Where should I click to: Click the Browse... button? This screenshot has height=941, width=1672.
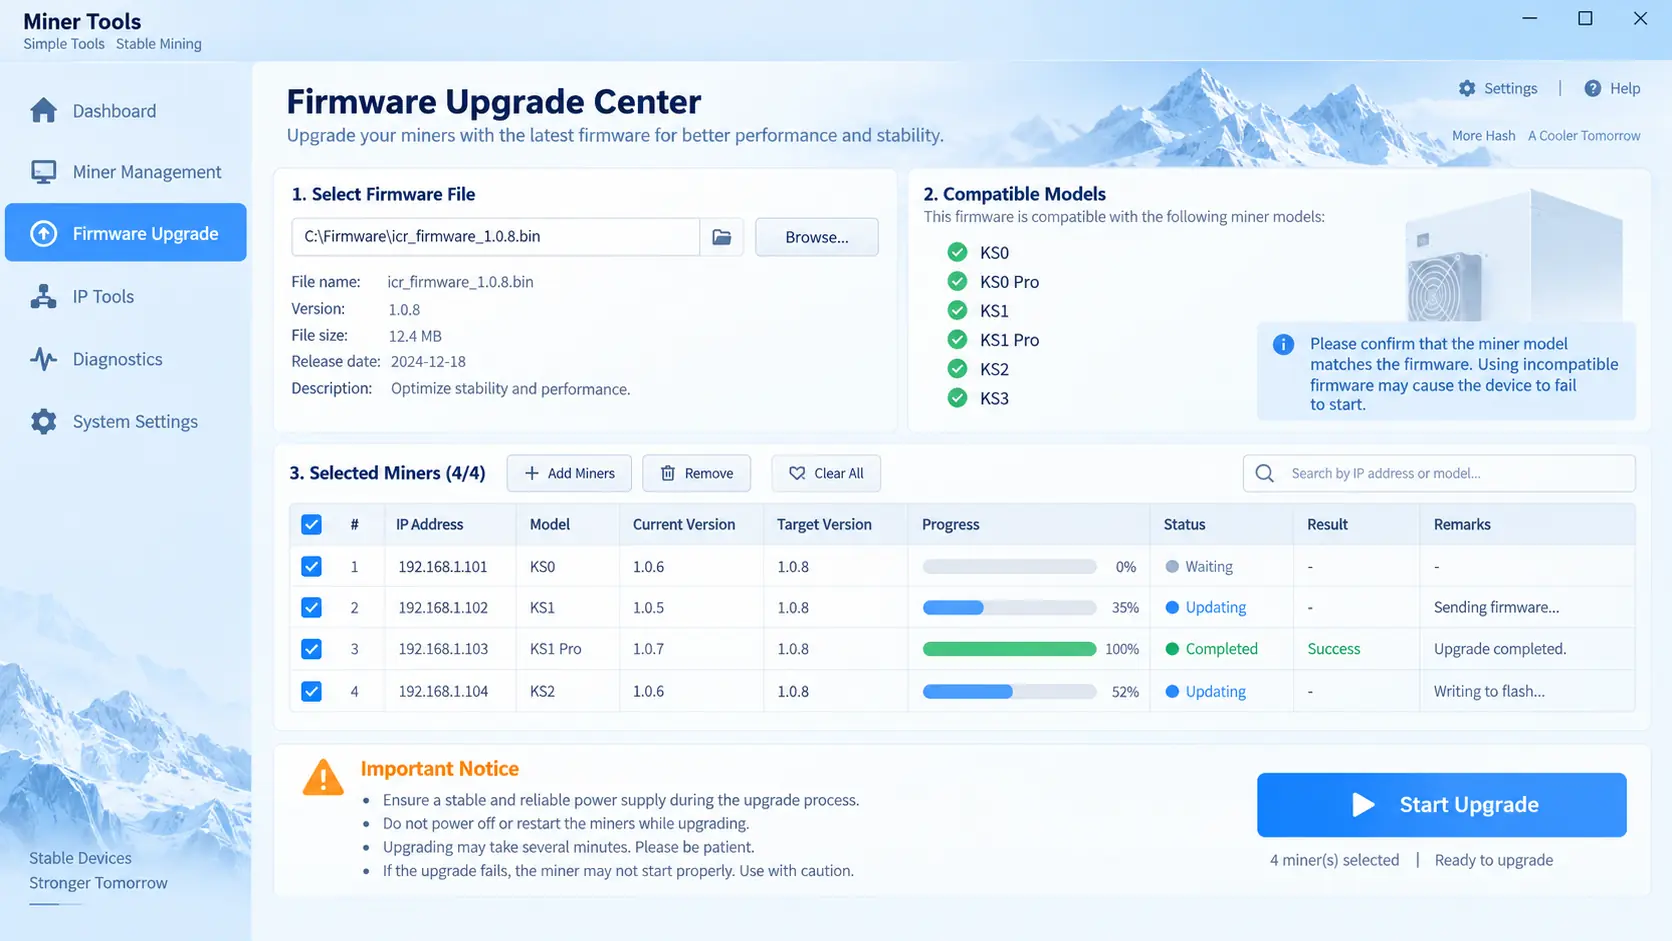coord(817,237)
